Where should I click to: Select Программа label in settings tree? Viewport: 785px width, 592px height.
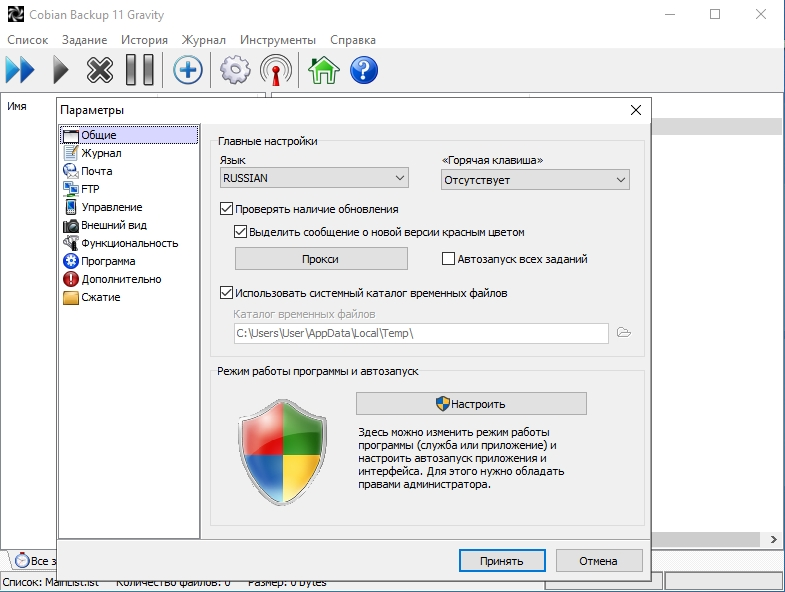pos(108,261)
